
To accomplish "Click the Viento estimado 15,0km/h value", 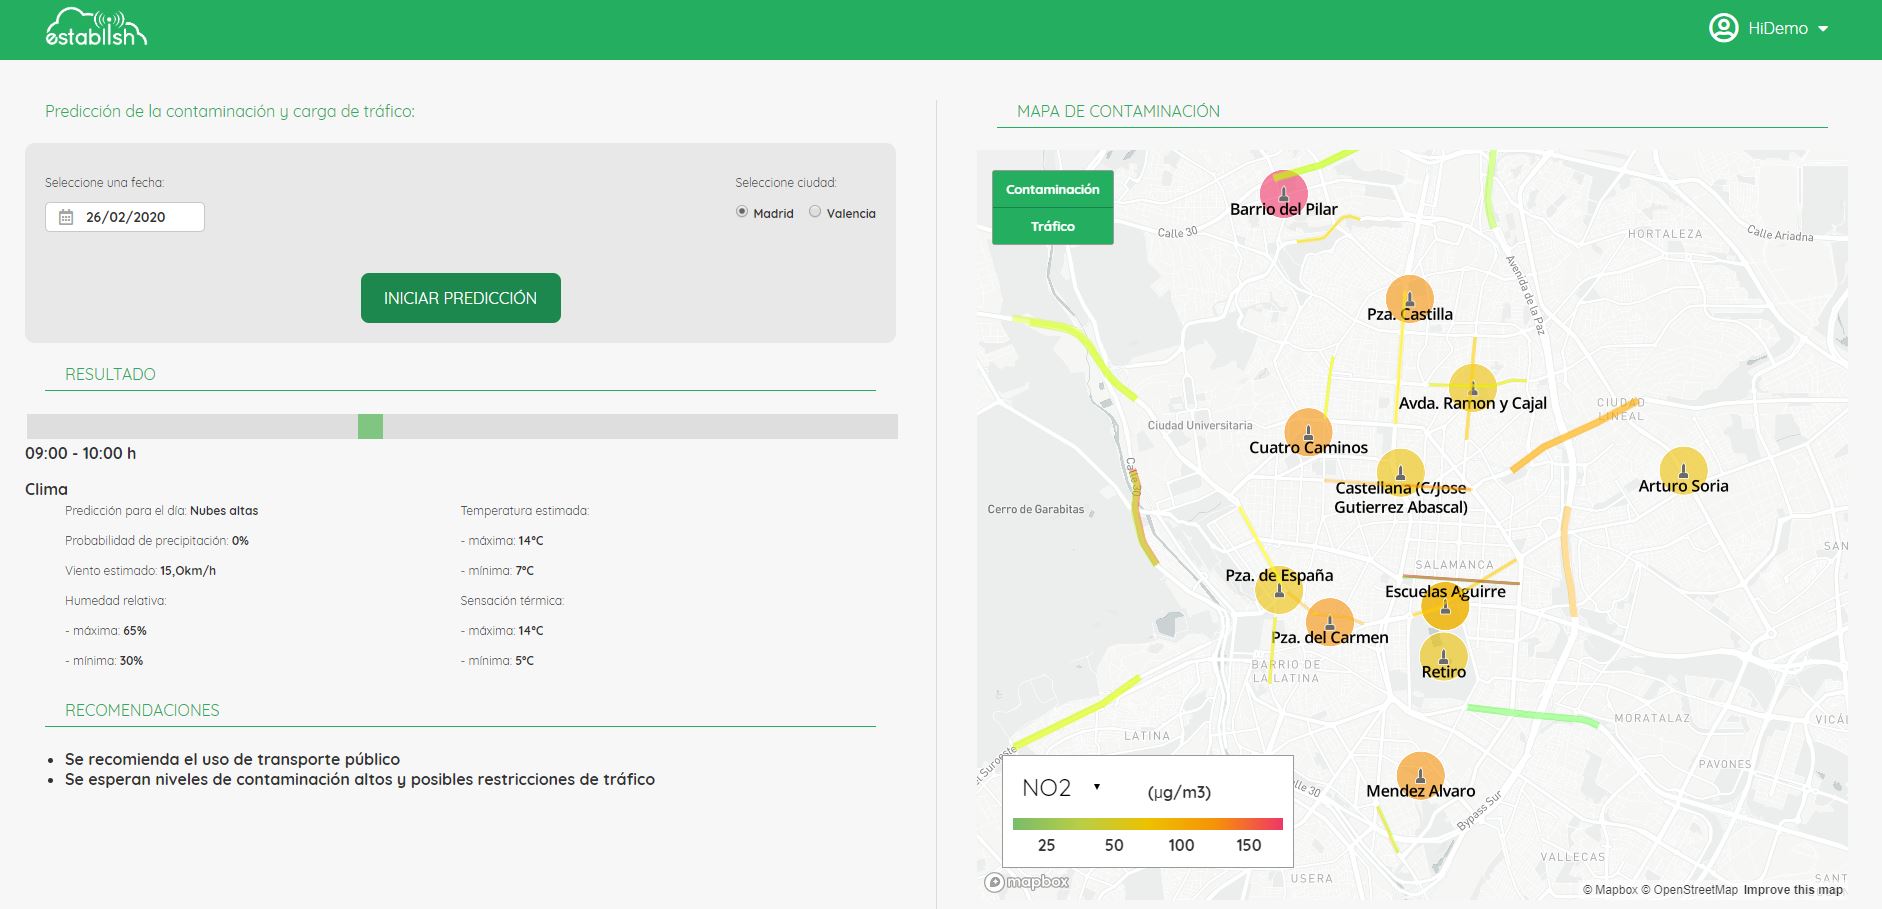I will 188,571.
